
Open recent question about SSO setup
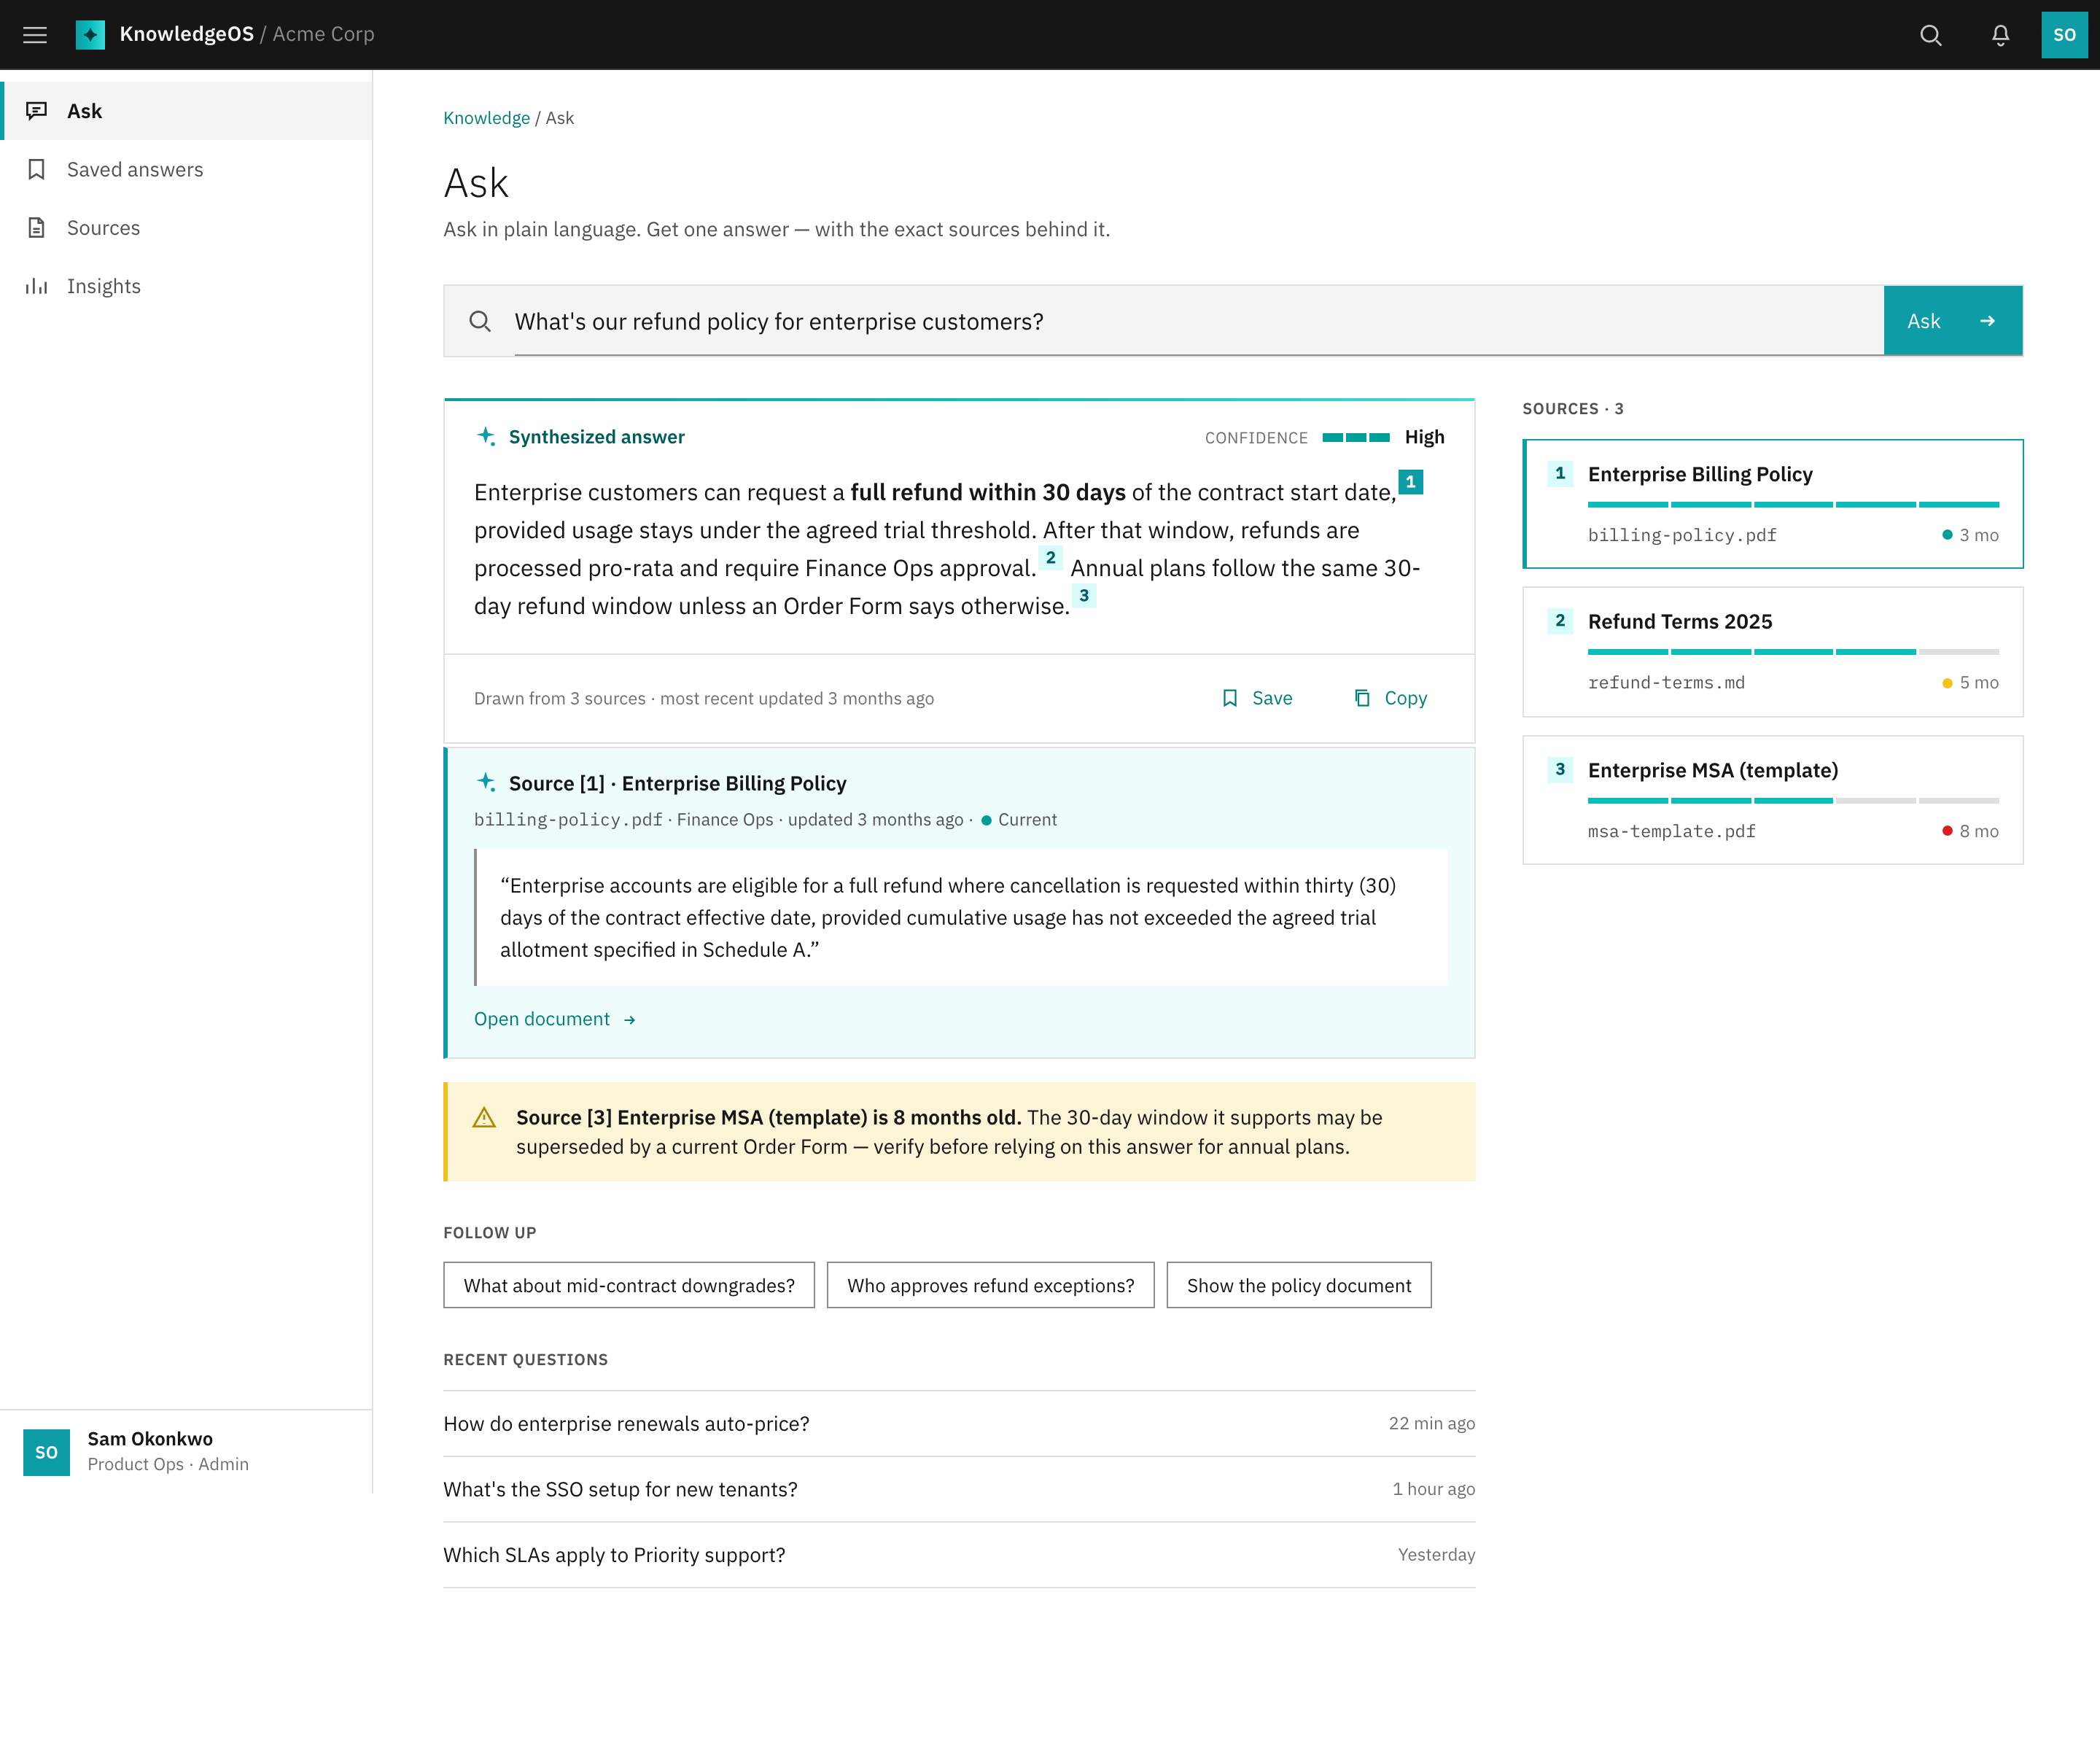[959, 1489]
